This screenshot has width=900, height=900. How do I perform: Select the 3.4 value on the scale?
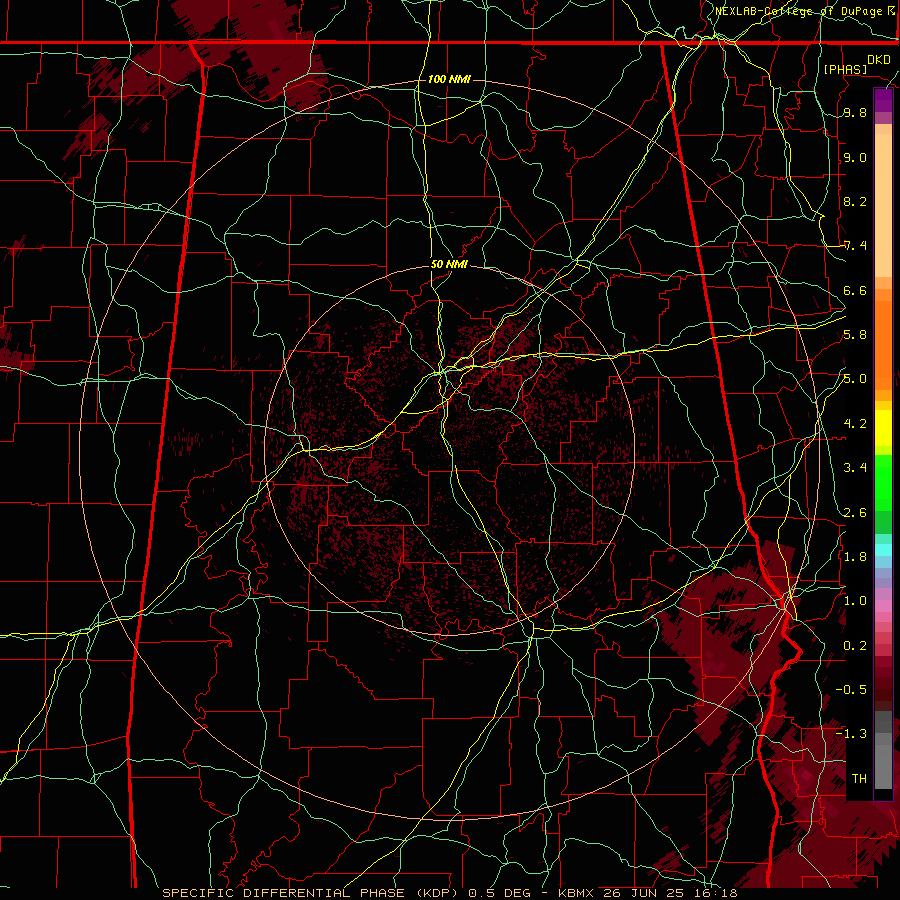pos(855,468)
